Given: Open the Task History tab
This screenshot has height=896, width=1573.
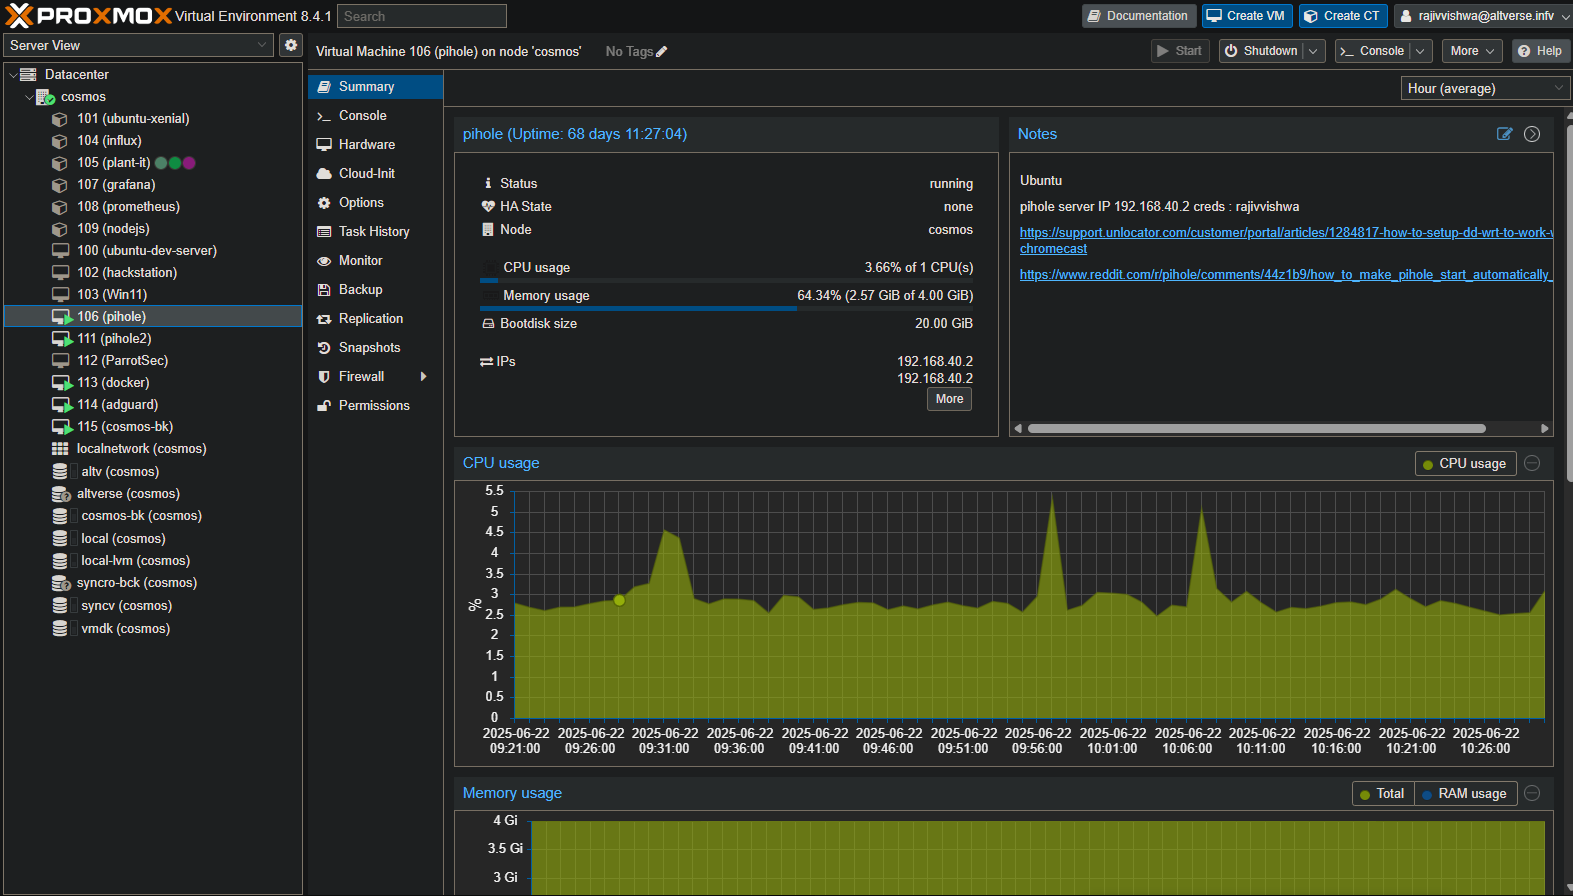Looking at the screenshot, I should coord(374,232).
